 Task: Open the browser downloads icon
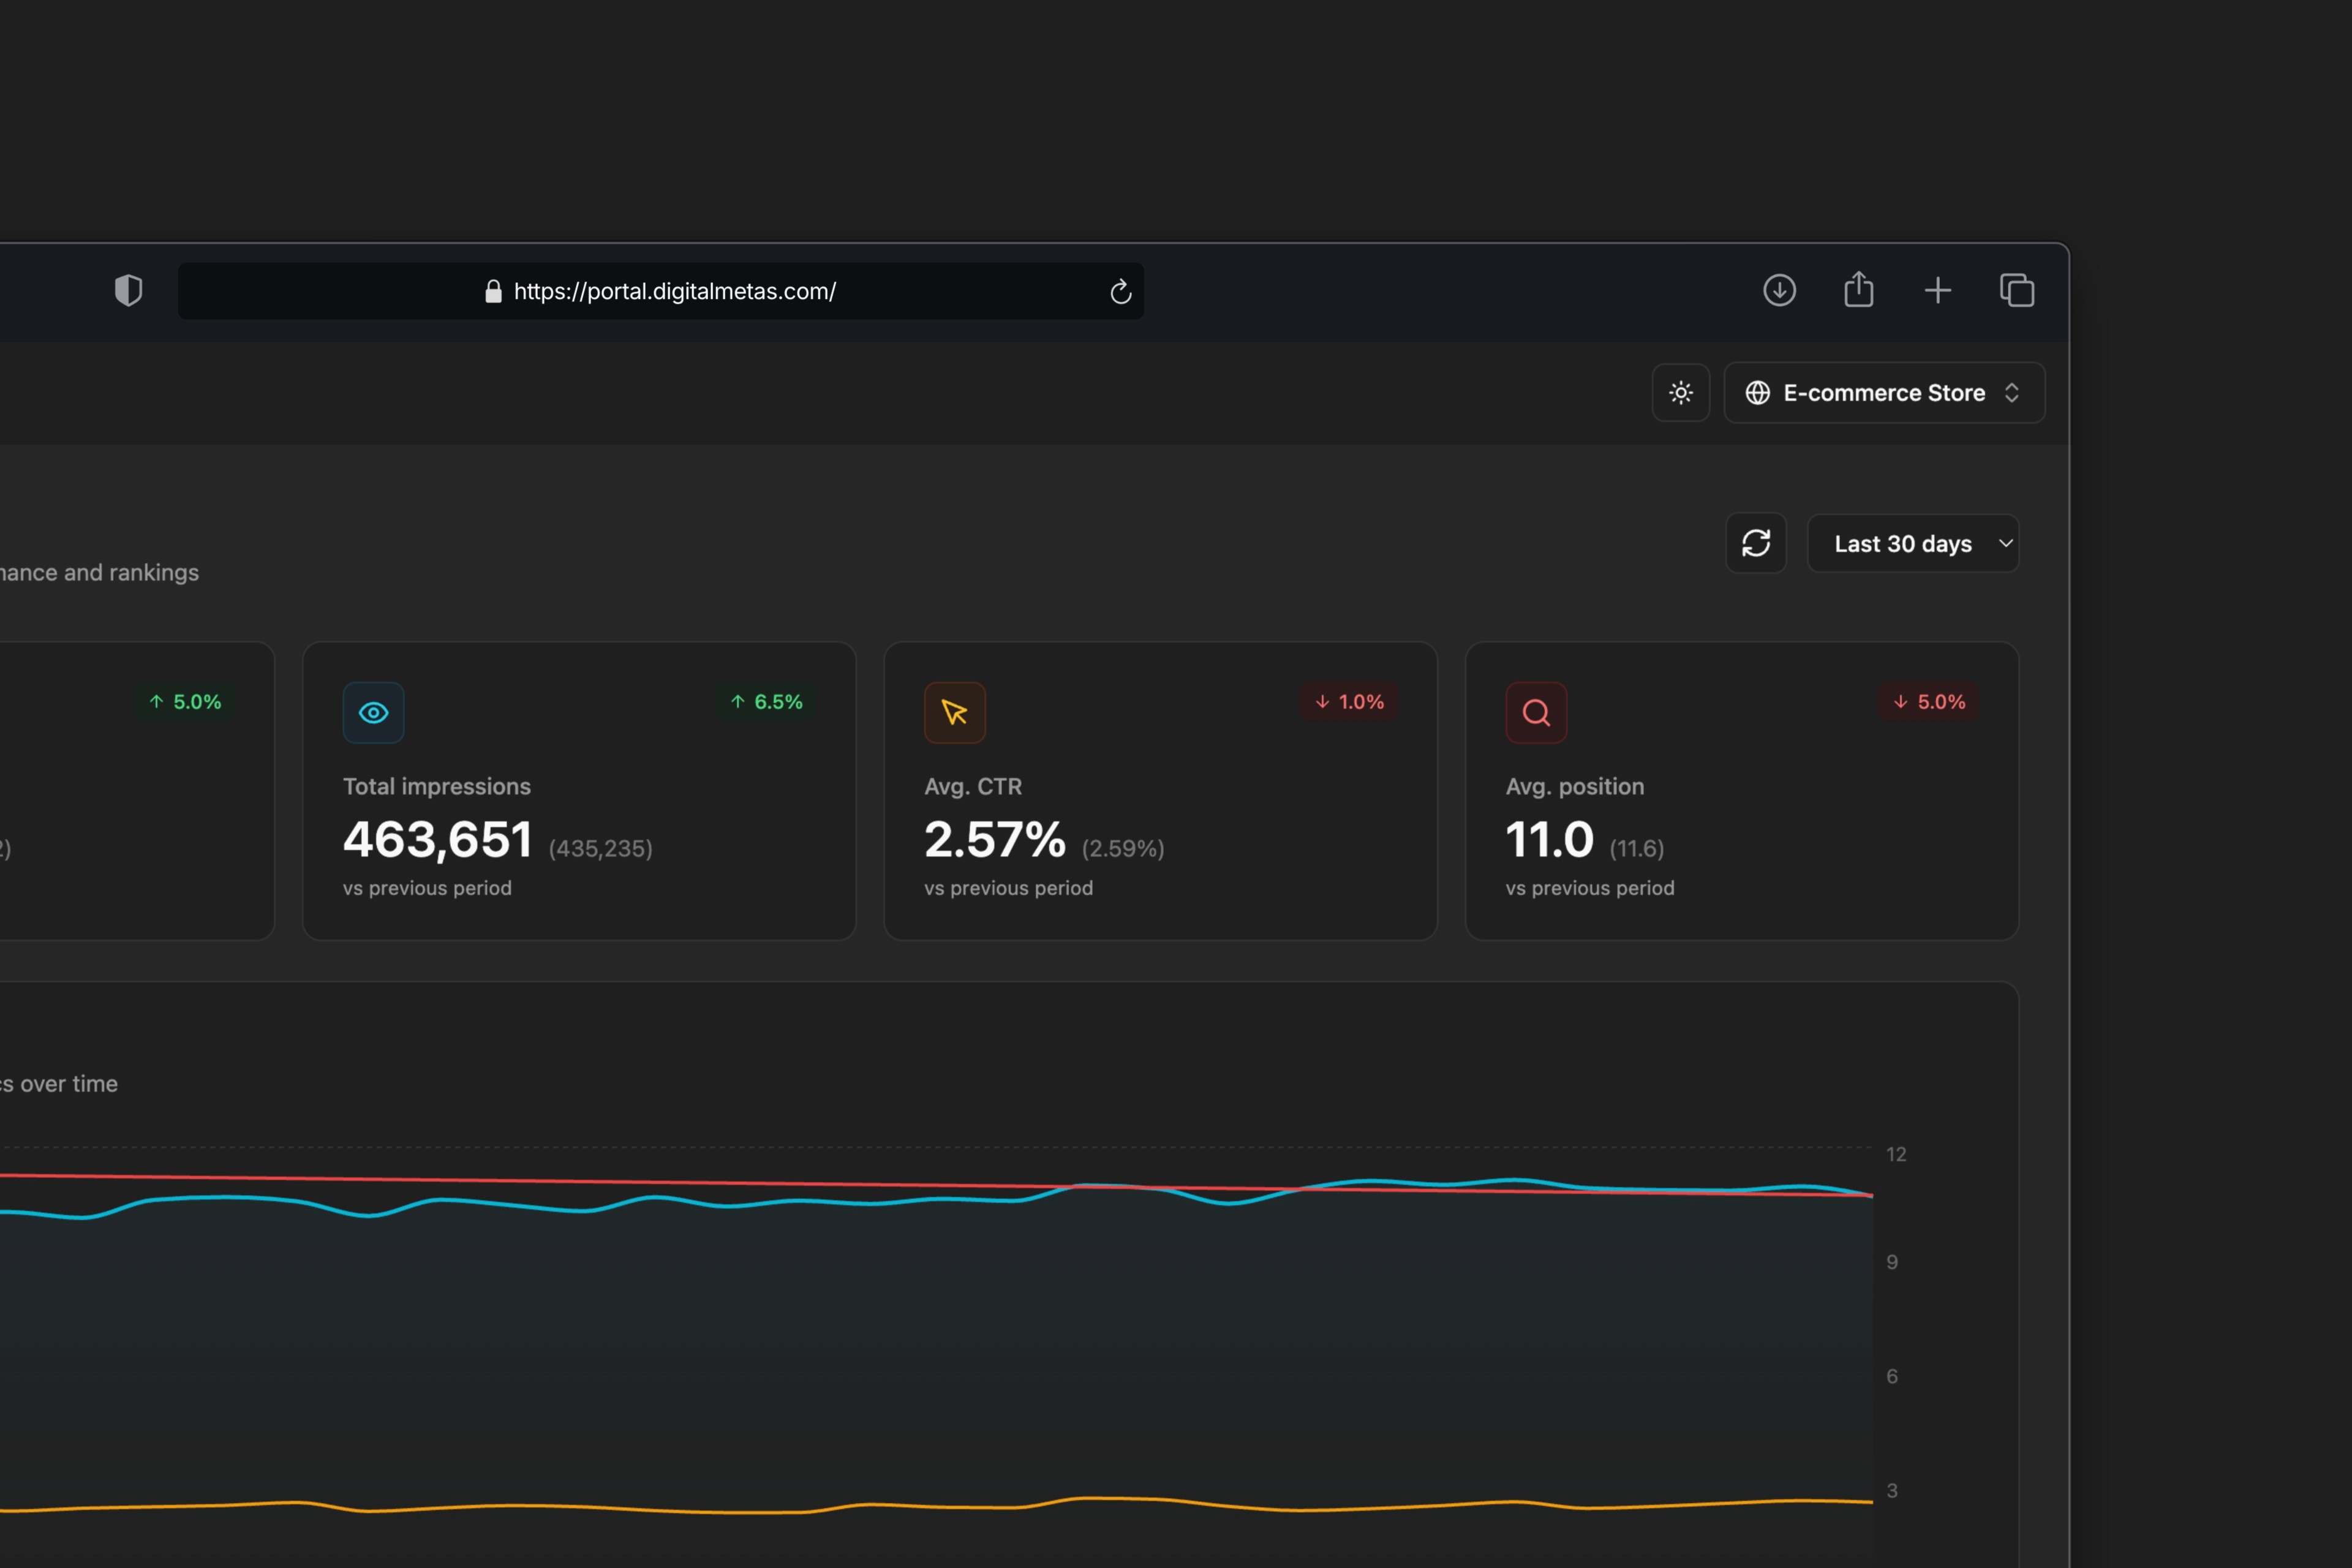tap(1779, 290)
